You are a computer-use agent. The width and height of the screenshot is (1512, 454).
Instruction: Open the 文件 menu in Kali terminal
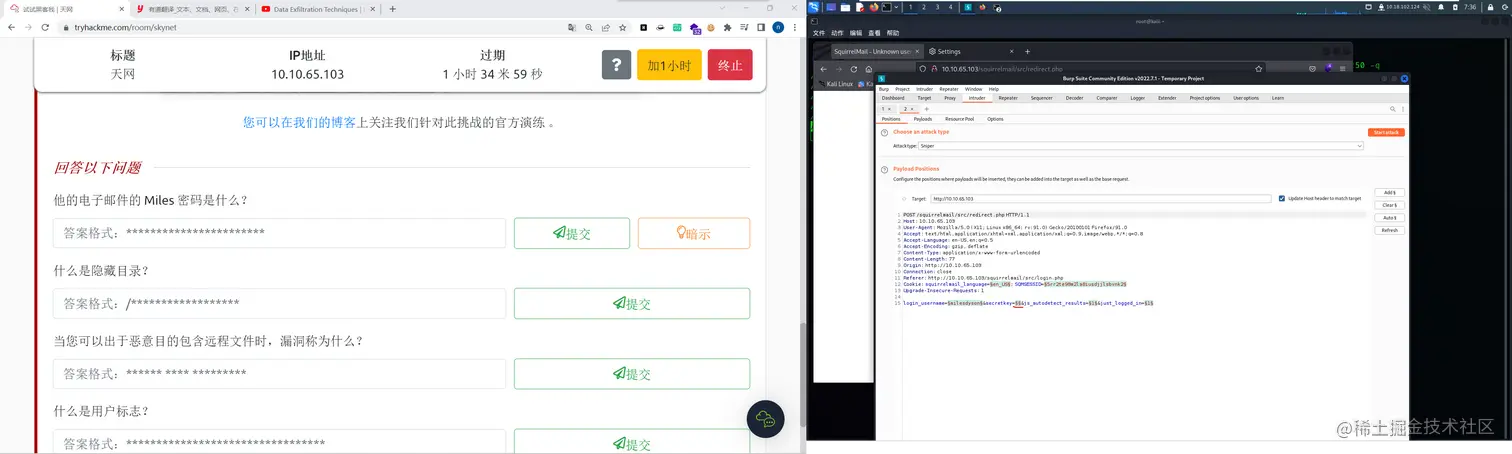point(818,33)
